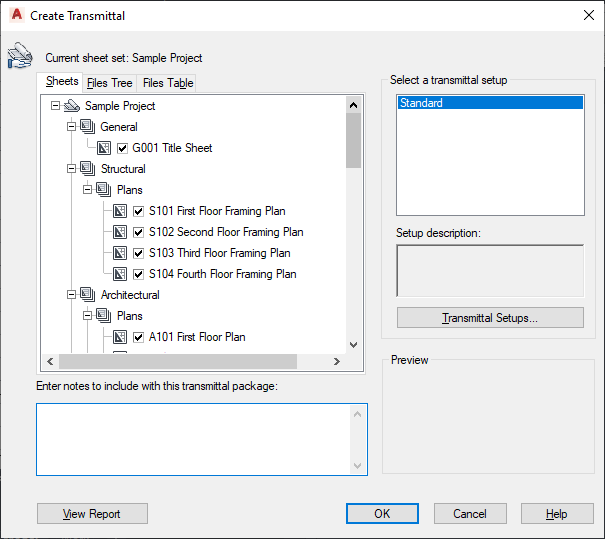Click the Architectural subset icon
Image resolution: width=605 pixels, height=539 pixels.
click(87, 295)
